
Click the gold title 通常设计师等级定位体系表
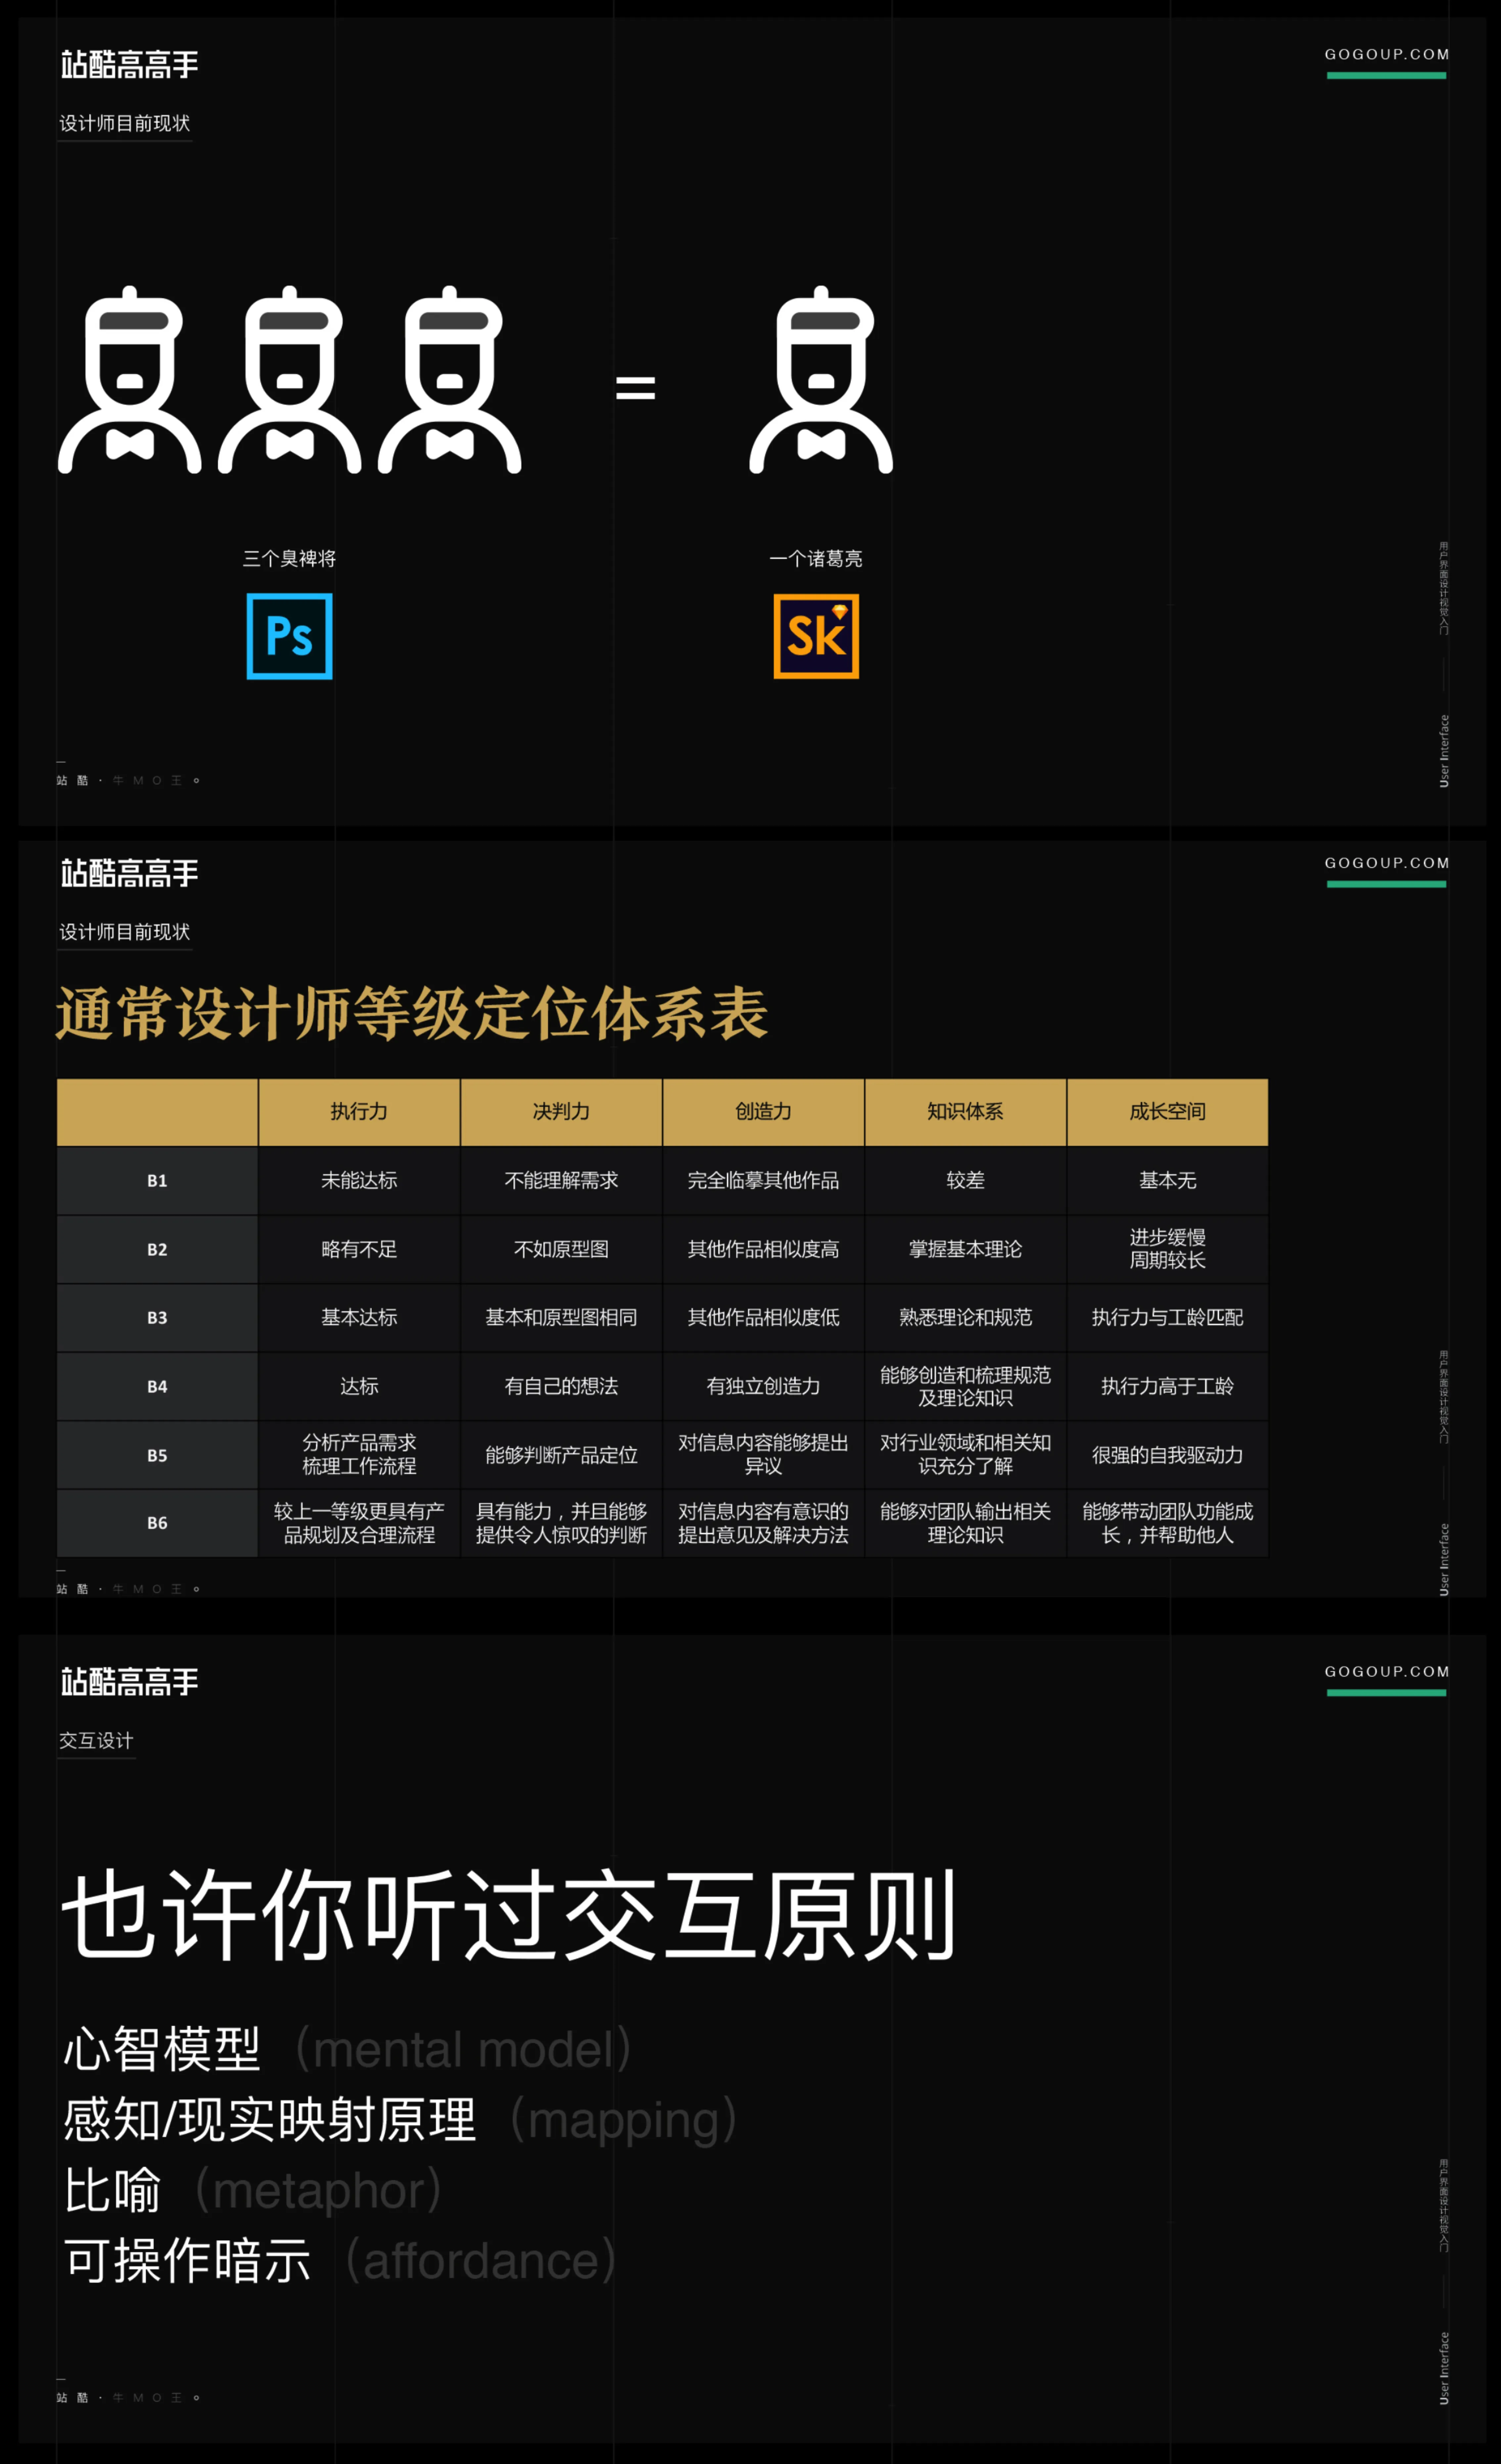point(412,1013)
